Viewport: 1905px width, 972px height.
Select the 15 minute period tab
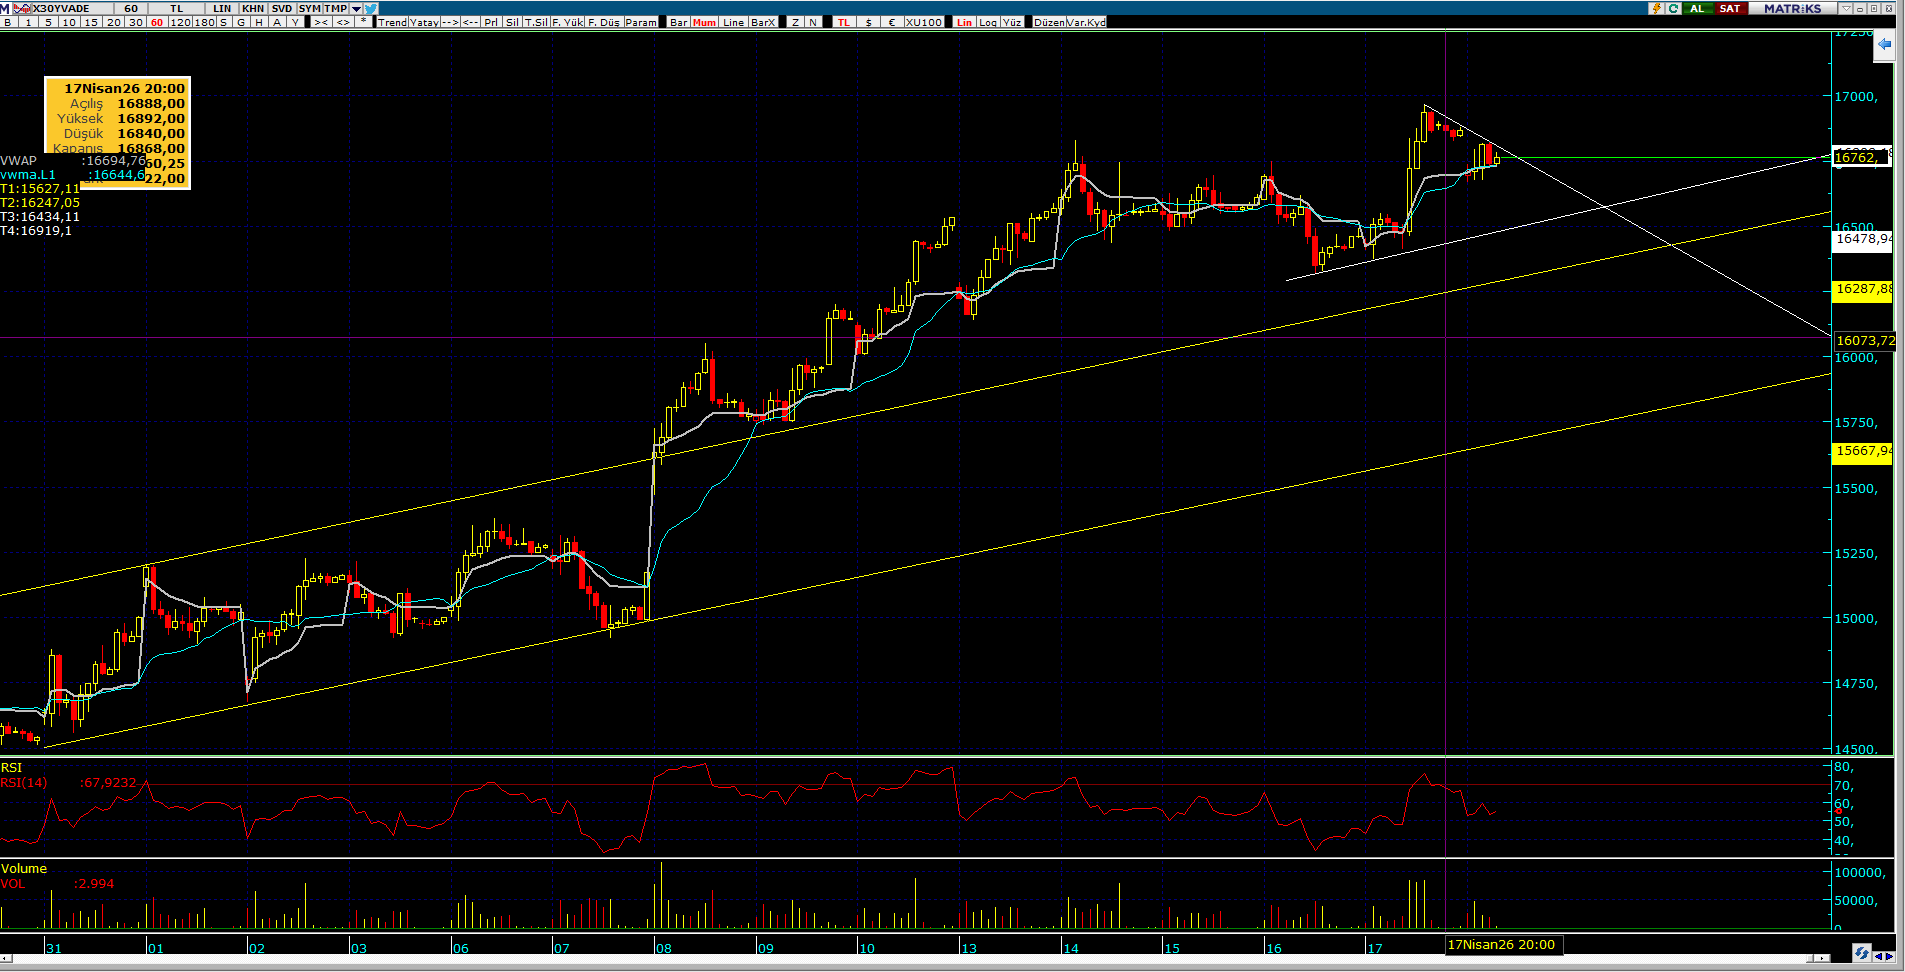[91, 22]
